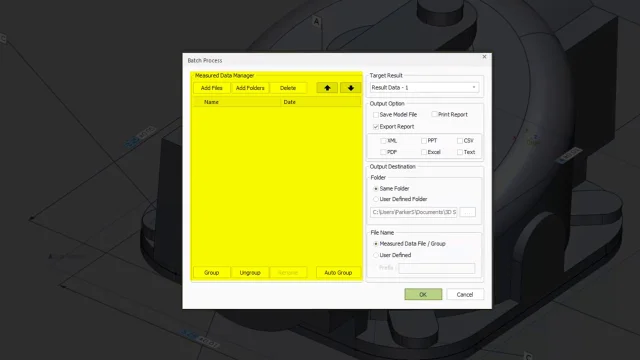
Task: Uncheck the Export Report checkbox
Action: [376, 127]
